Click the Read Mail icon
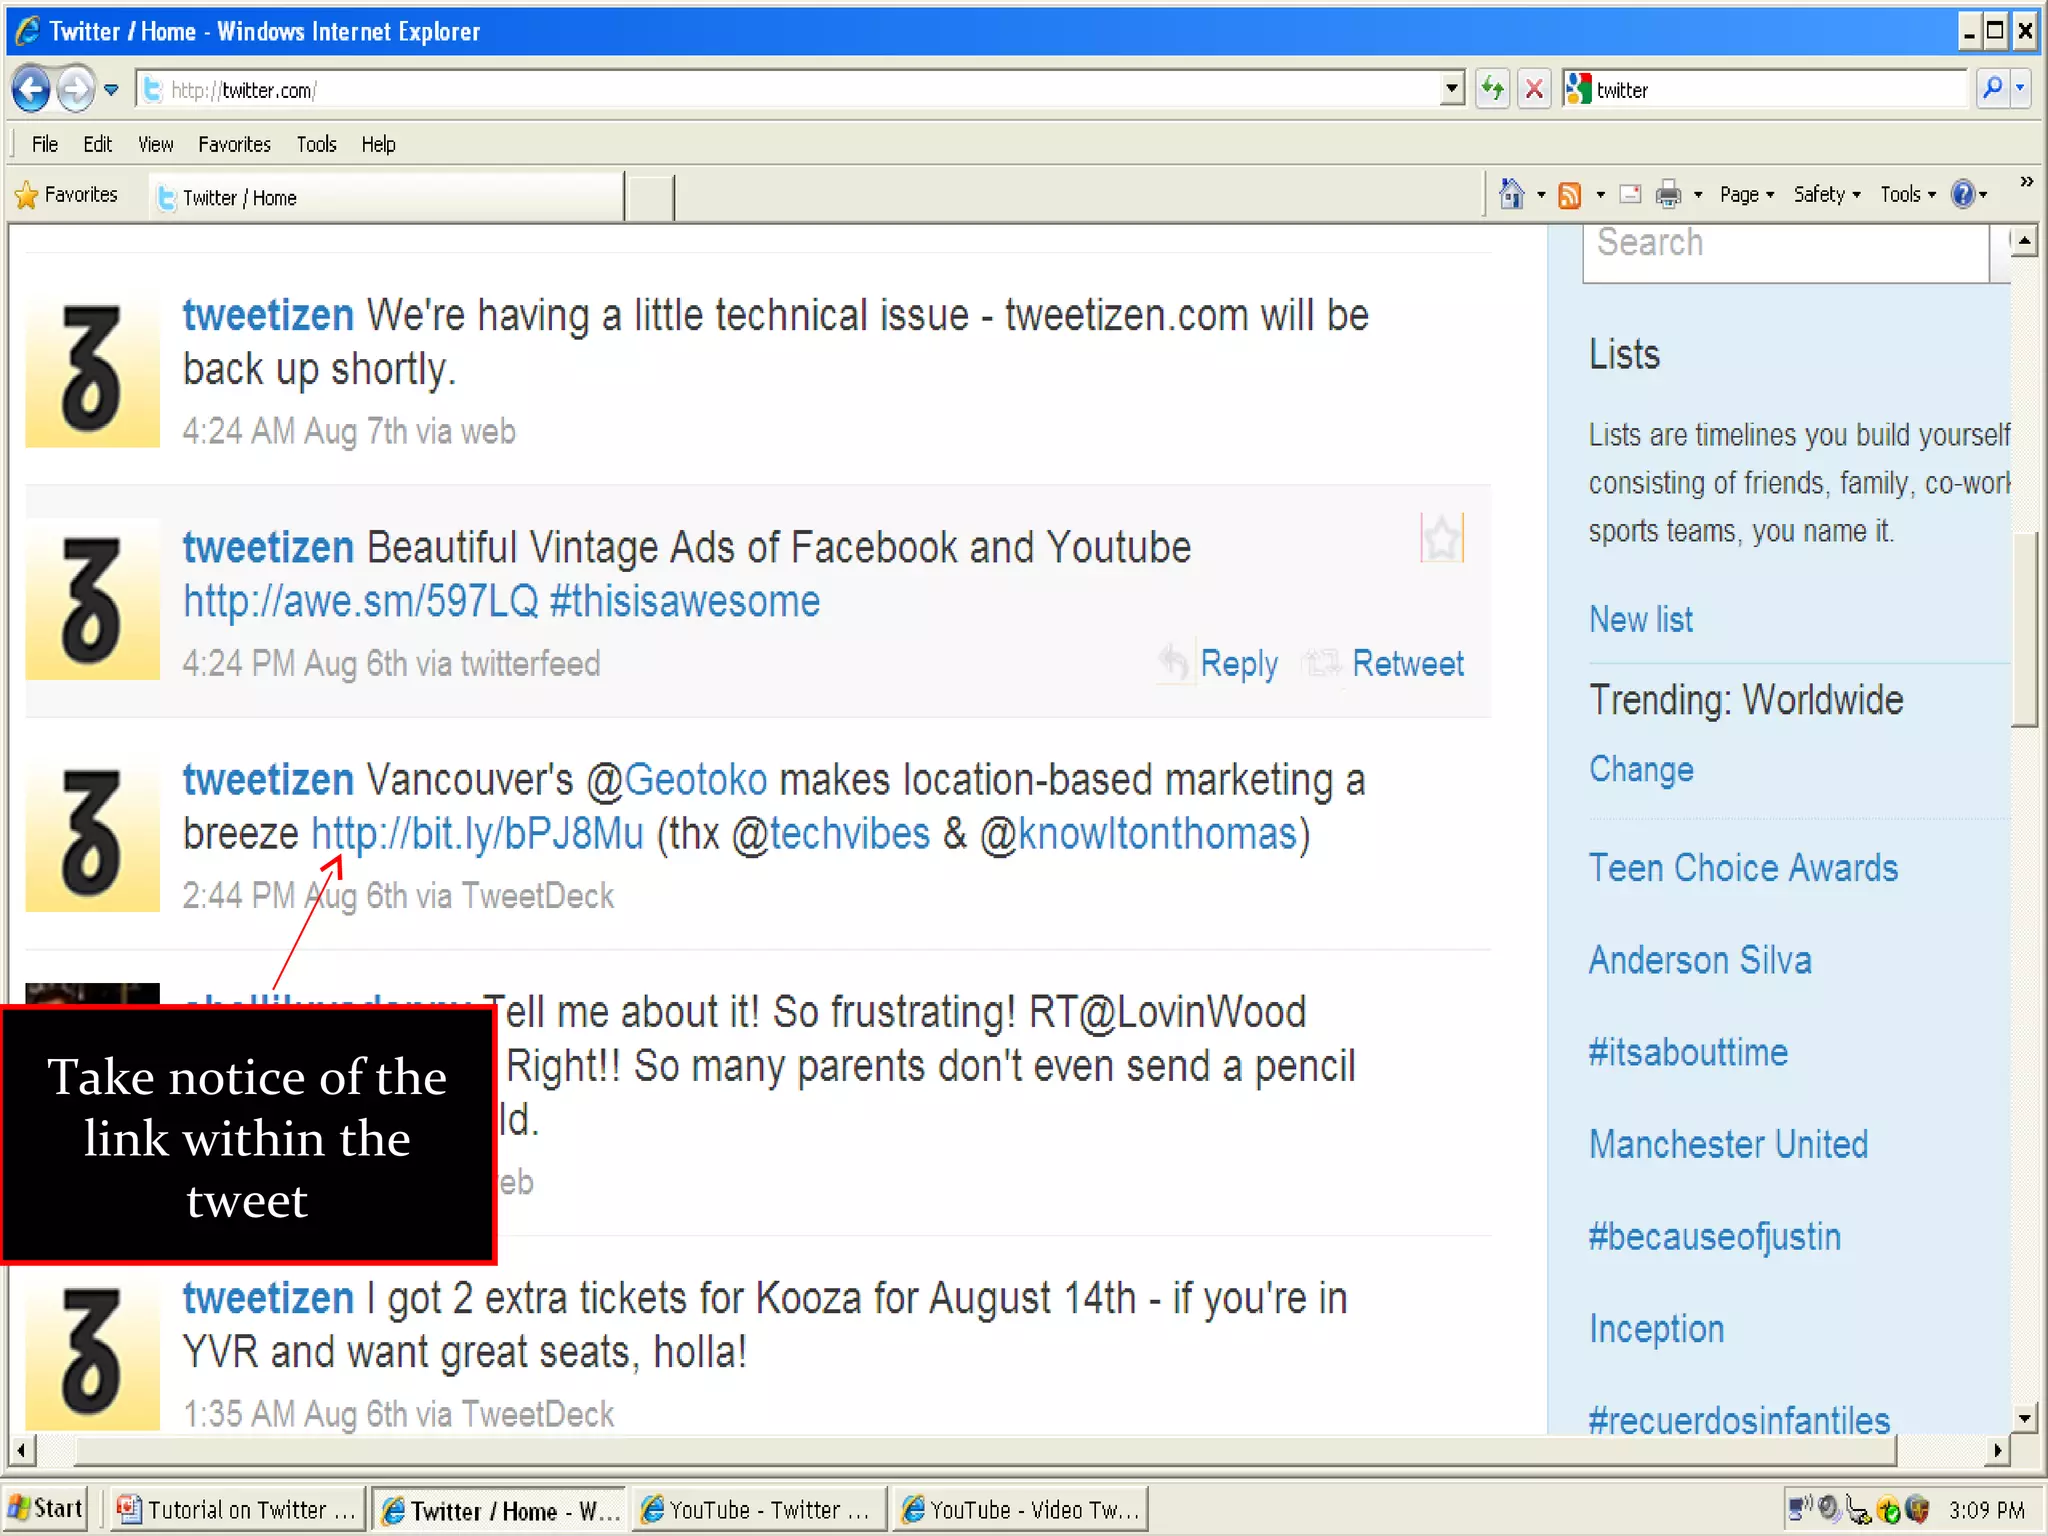Viewport: 2048px width, 1536px height. 1630,195
